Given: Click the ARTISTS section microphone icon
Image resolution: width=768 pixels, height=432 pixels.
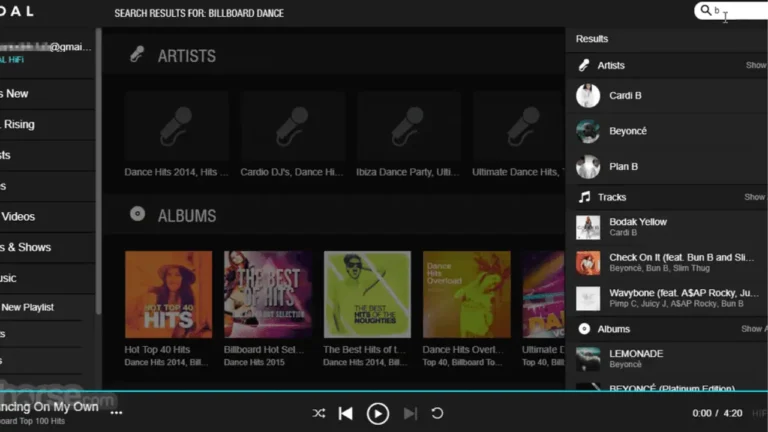Looking at the screenshot, I should 137,54.
